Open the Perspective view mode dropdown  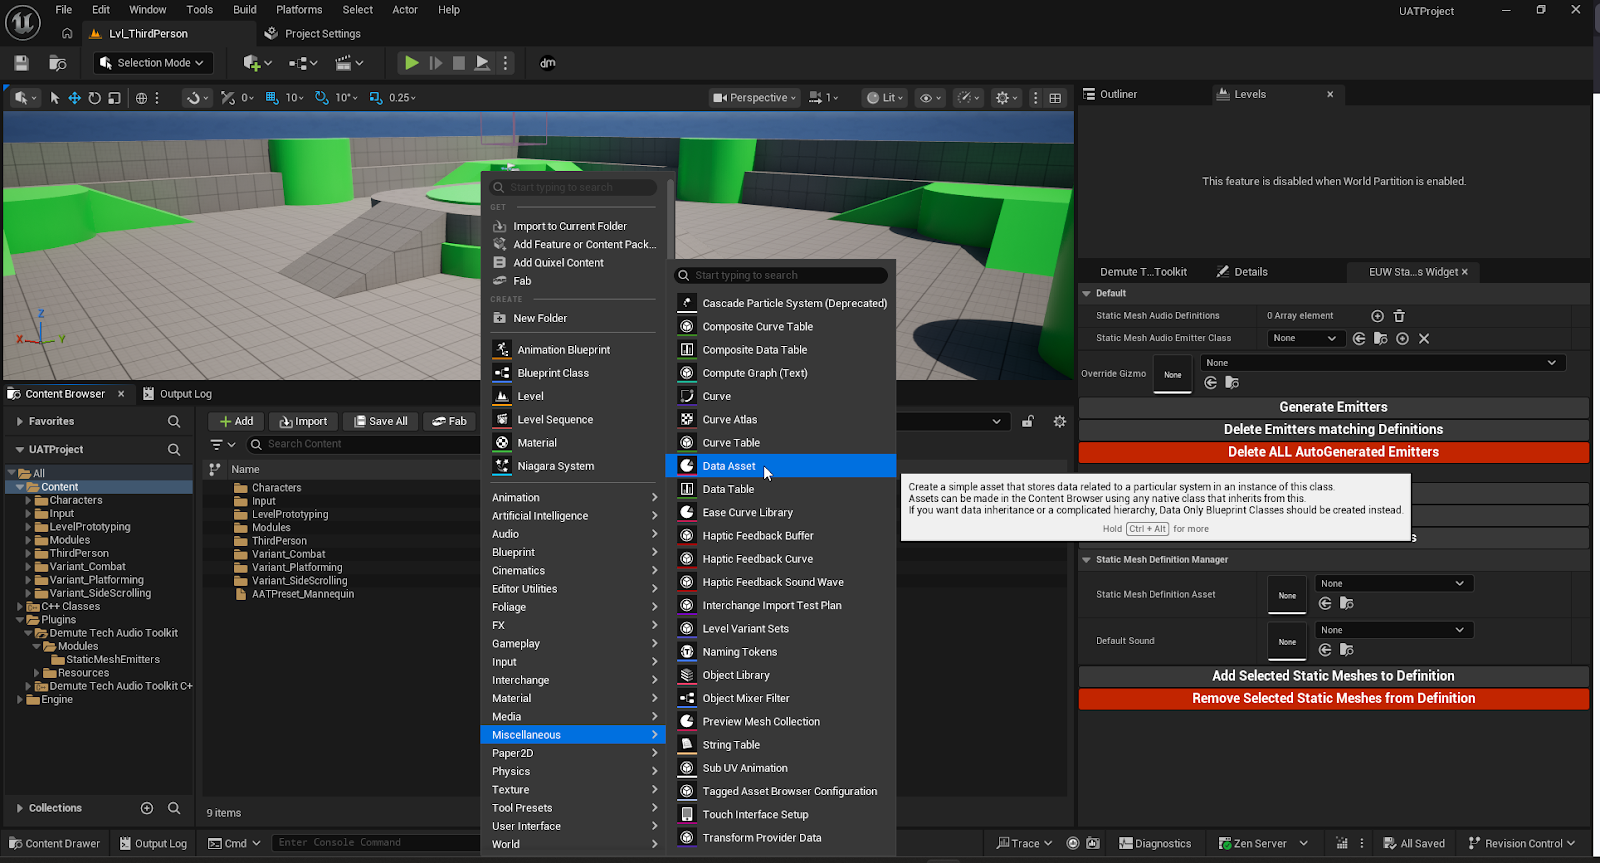pyautogui.click(x=754, y=98)
